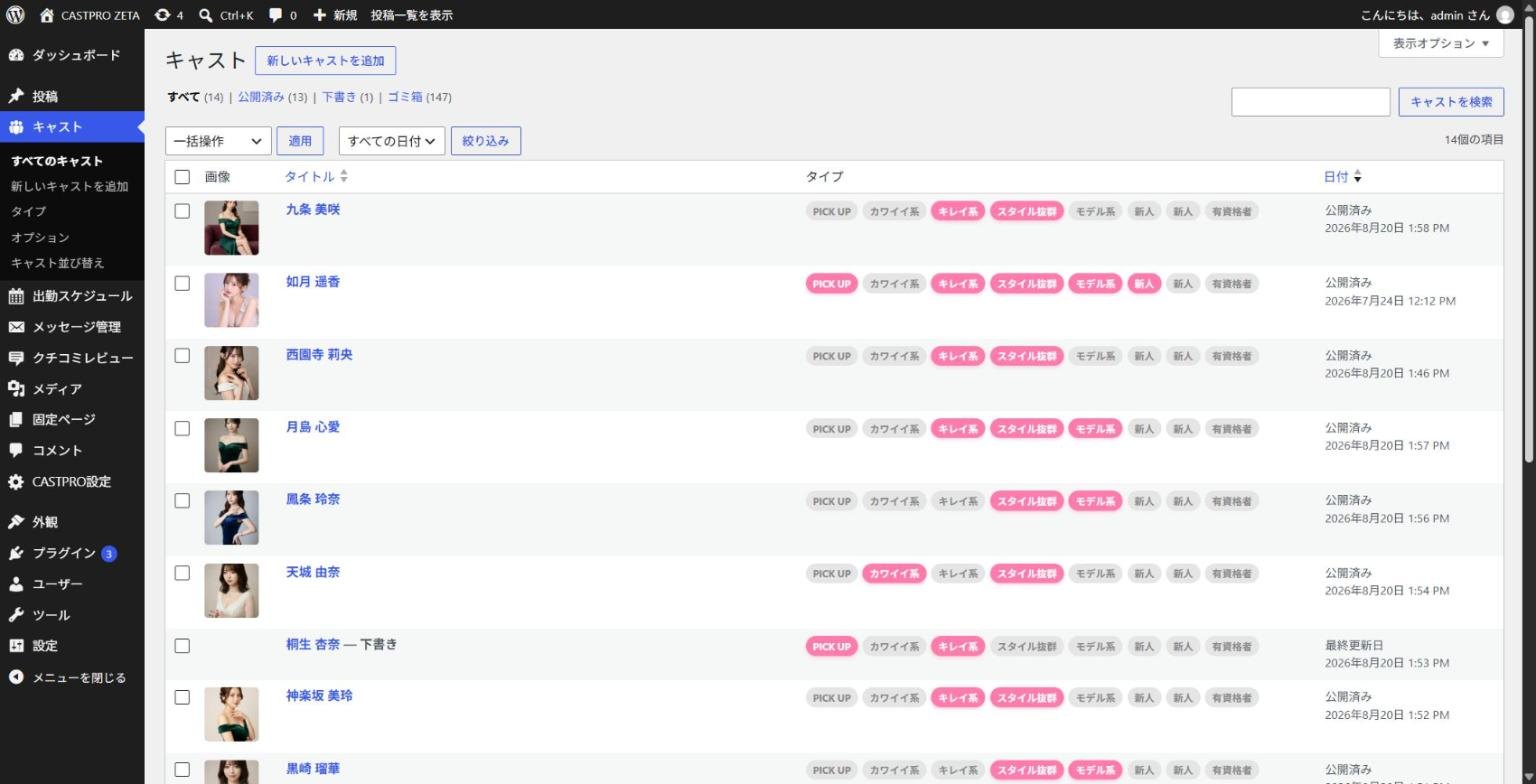
Task: Check the box for 桐生 杏奈 draft
Action: (x=182, y=646)
